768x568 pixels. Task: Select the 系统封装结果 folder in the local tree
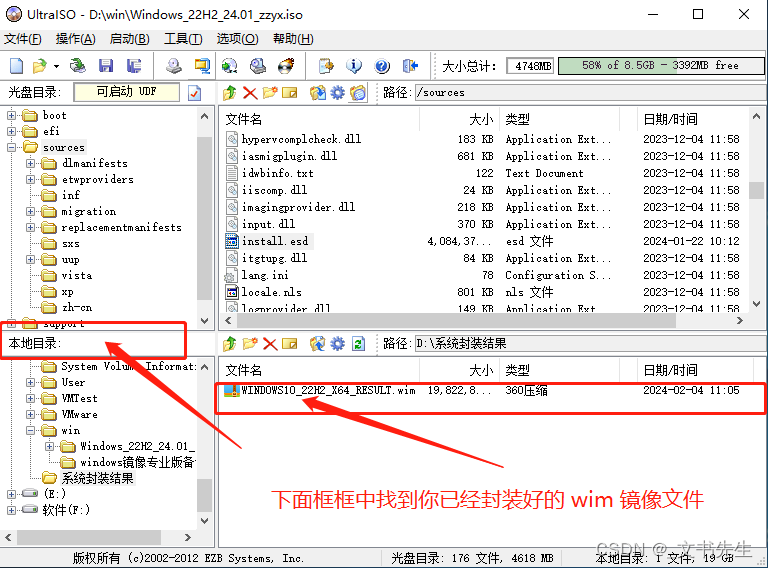tap(97, 478)
